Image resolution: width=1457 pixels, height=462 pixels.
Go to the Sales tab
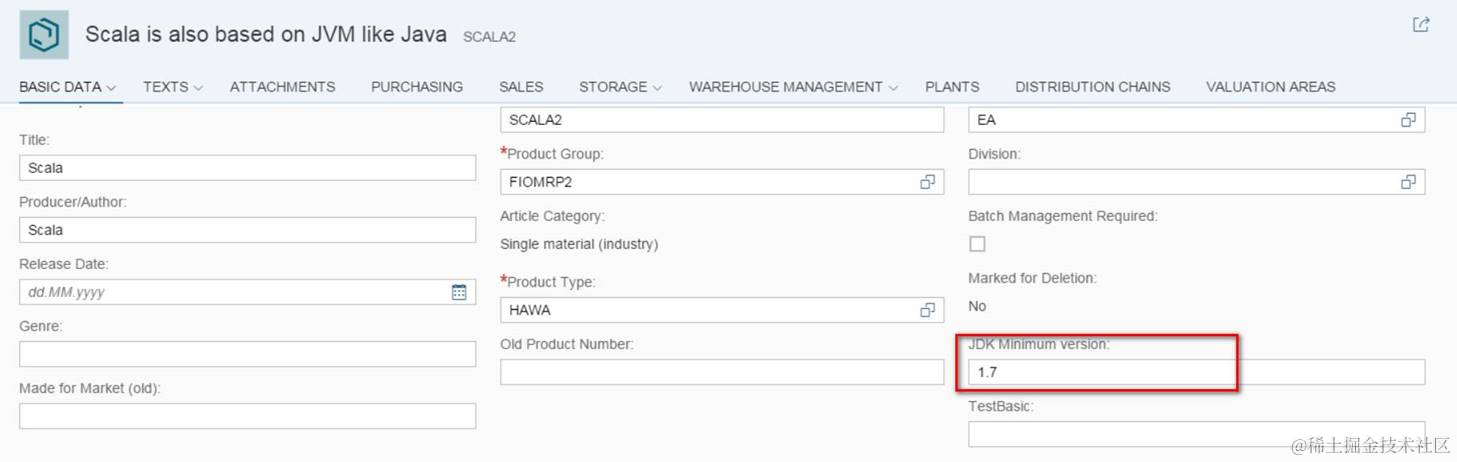[521, 87]
